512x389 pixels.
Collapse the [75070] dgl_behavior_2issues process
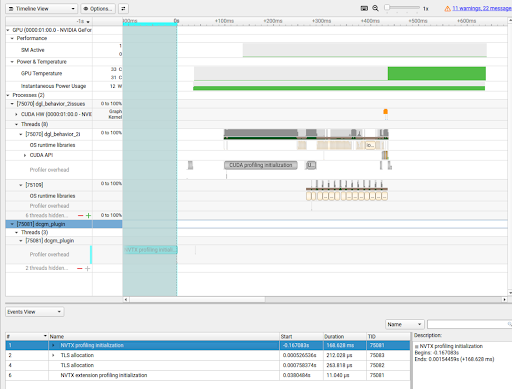(x=12, y=104)
